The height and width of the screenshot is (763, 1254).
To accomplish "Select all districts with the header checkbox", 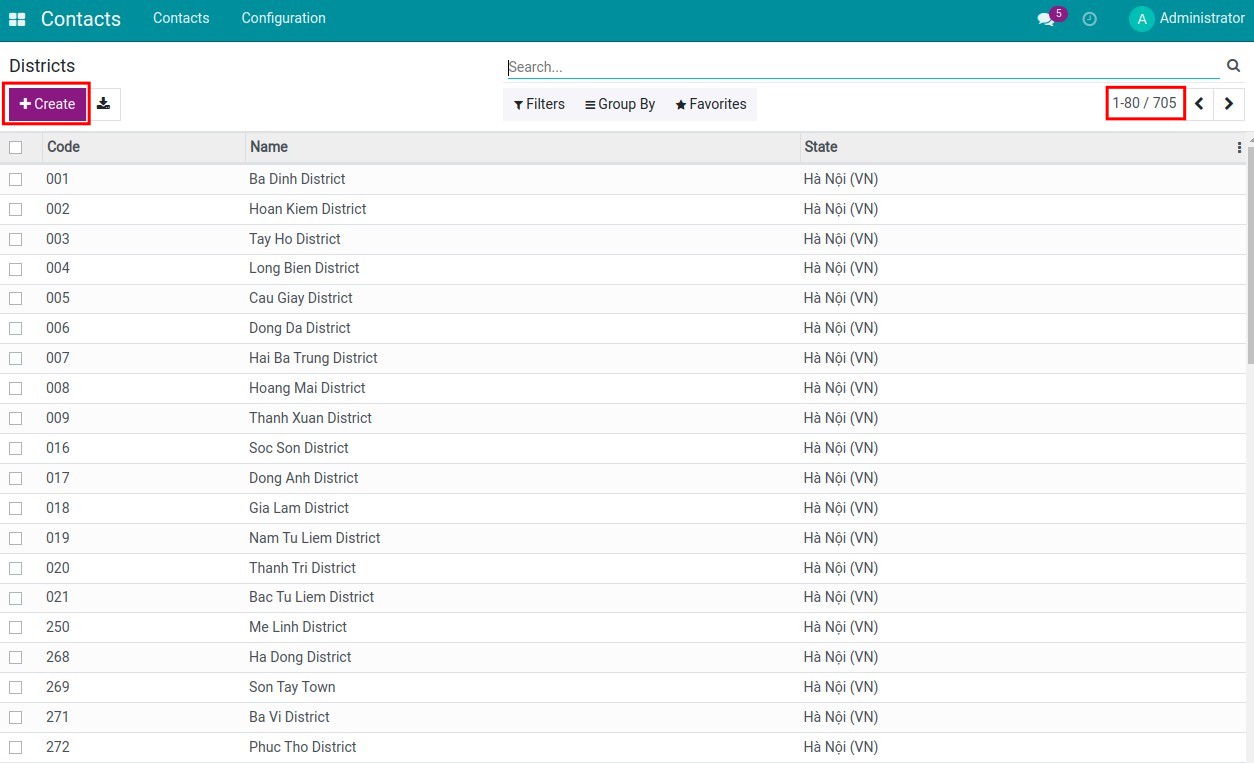I will 17,146.
